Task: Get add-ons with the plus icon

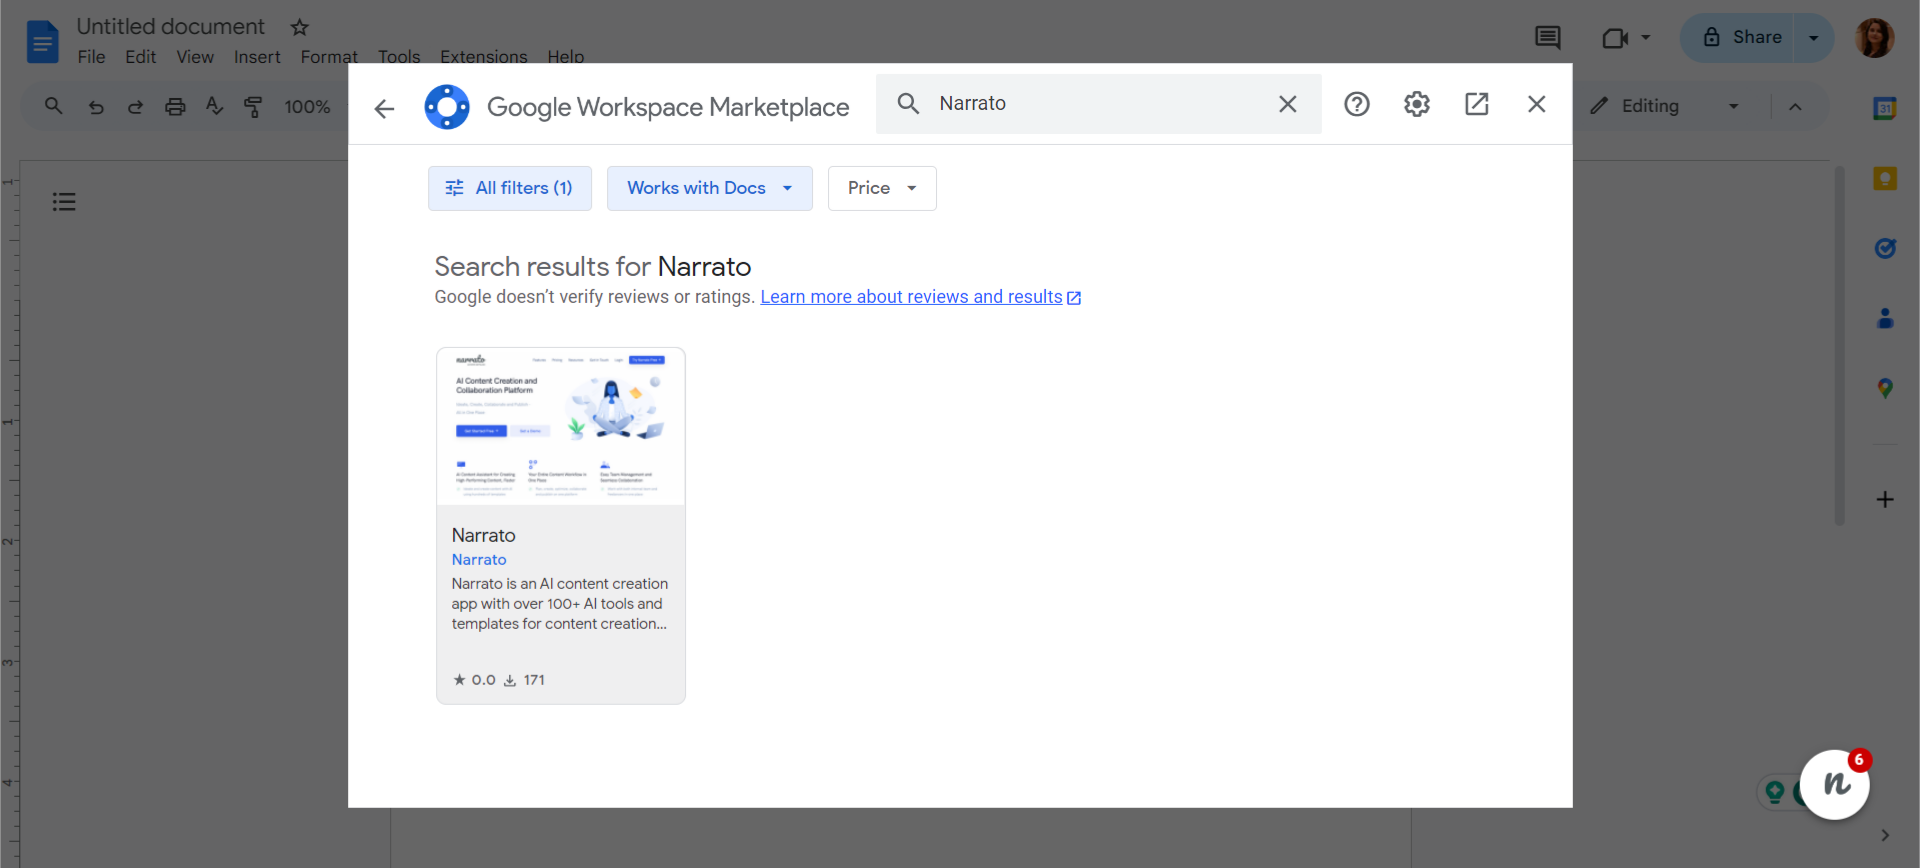Action: 1885,499
